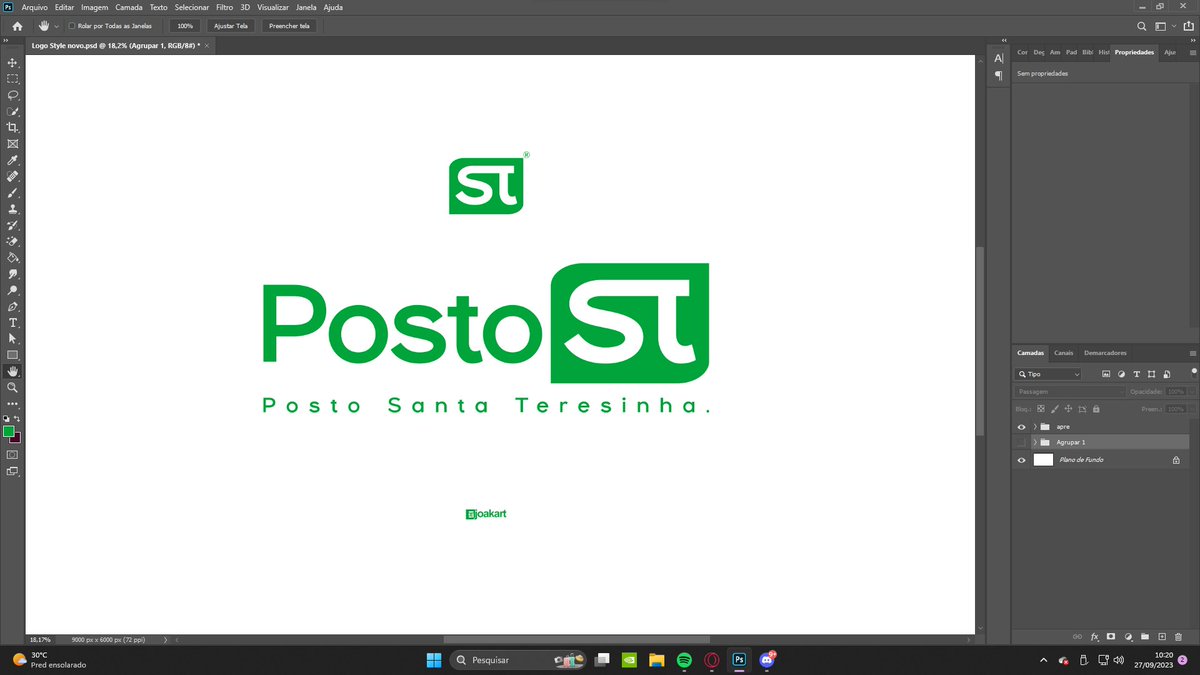Select the Clone Stamp tool
The width and height of the screenshot is (1200, 675).
click(x=13, y=209)
